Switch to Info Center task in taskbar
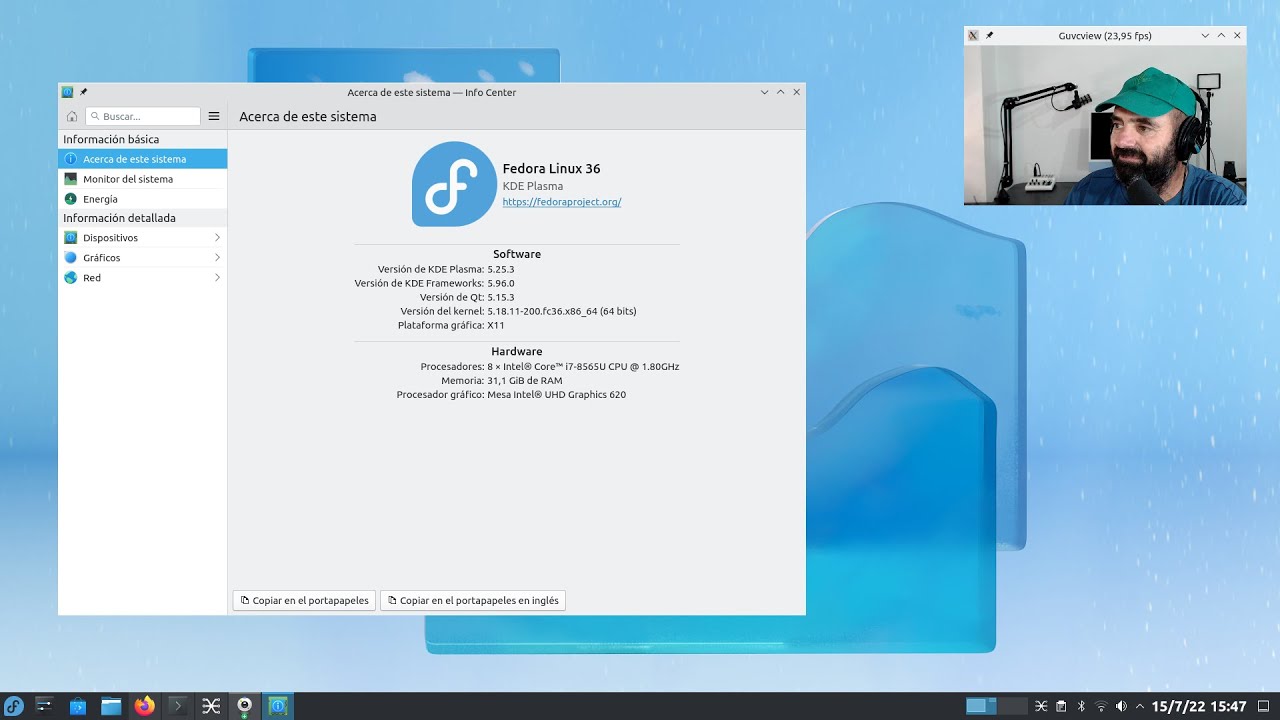The image size is (1280, 720). [x=278, y=706]
